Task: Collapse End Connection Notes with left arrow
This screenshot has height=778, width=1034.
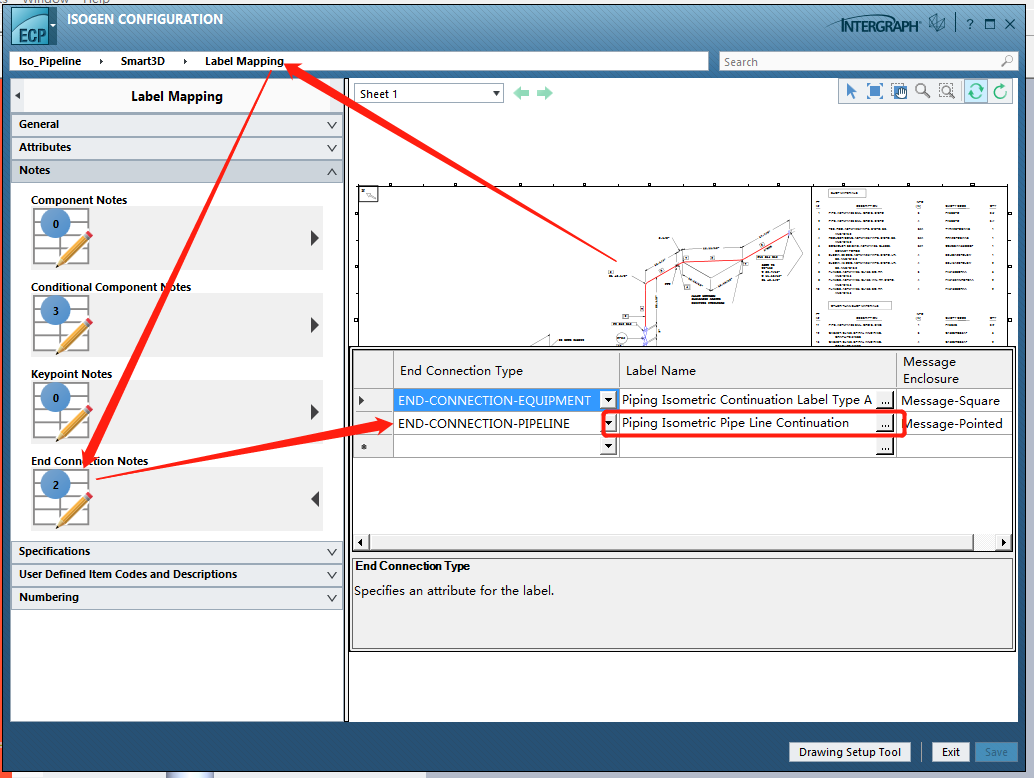Action: 315,499
